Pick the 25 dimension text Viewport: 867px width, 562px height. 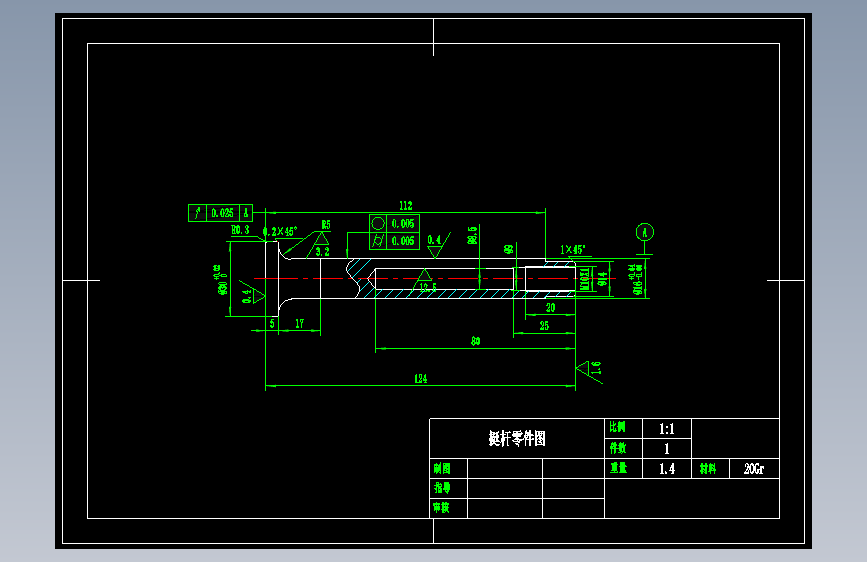[x=544, y=326]
